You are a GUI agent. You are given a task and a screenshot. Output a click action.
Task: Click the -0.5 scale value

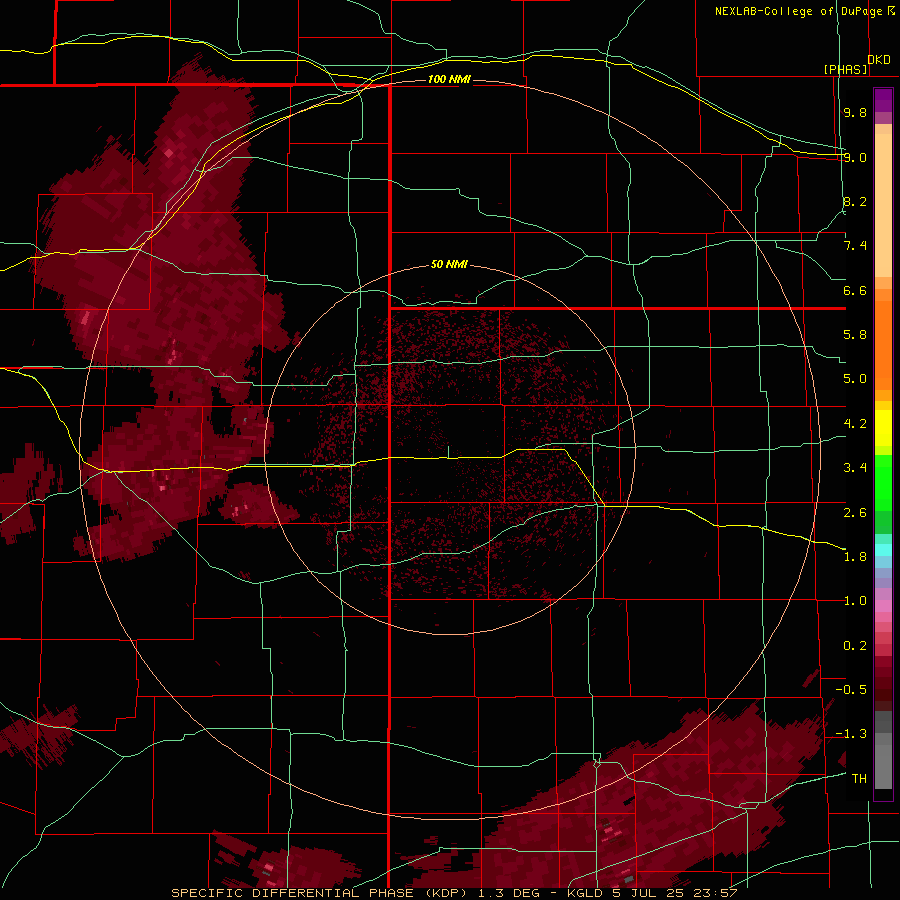(x=851, y=690)
